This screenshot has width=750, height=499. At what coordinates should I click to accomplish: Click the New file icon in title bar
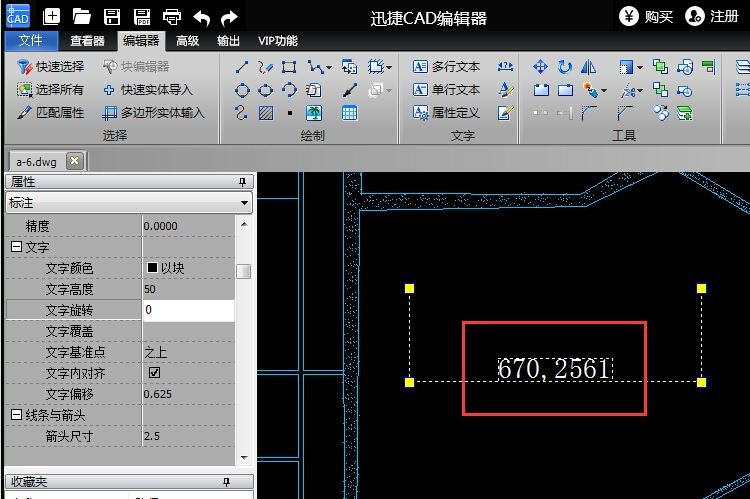pyautogui.click(x=52, y=16)
